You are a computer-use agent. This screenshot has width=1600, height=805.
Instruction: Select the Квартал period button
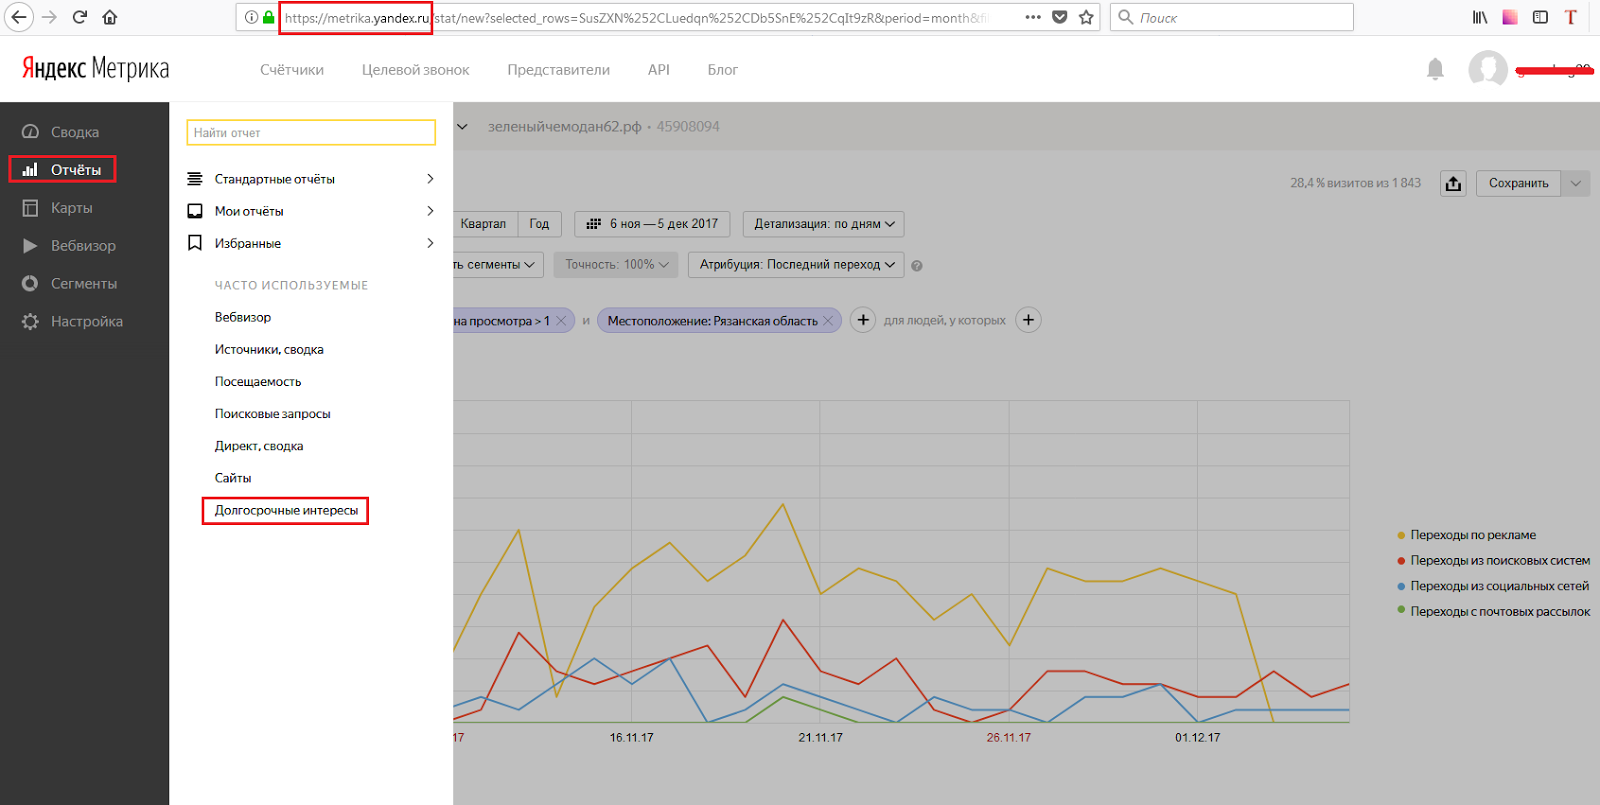(484, 224)
